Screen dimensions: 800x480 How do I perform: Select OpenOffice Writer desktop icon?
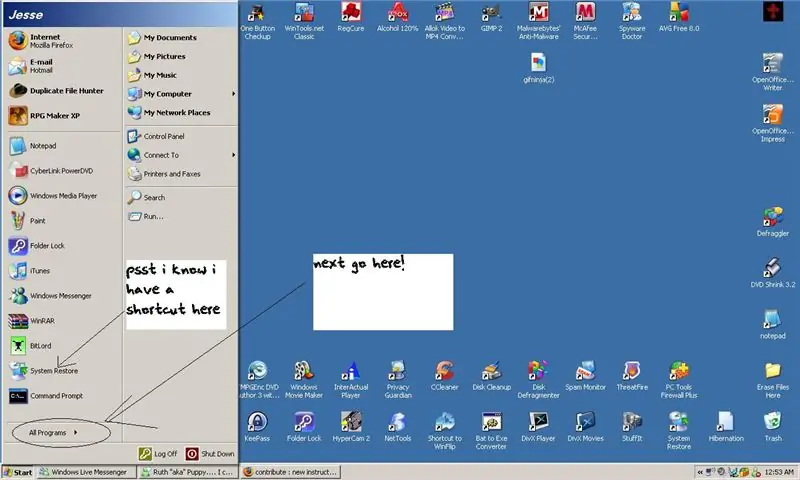click(x=772, y=72)
